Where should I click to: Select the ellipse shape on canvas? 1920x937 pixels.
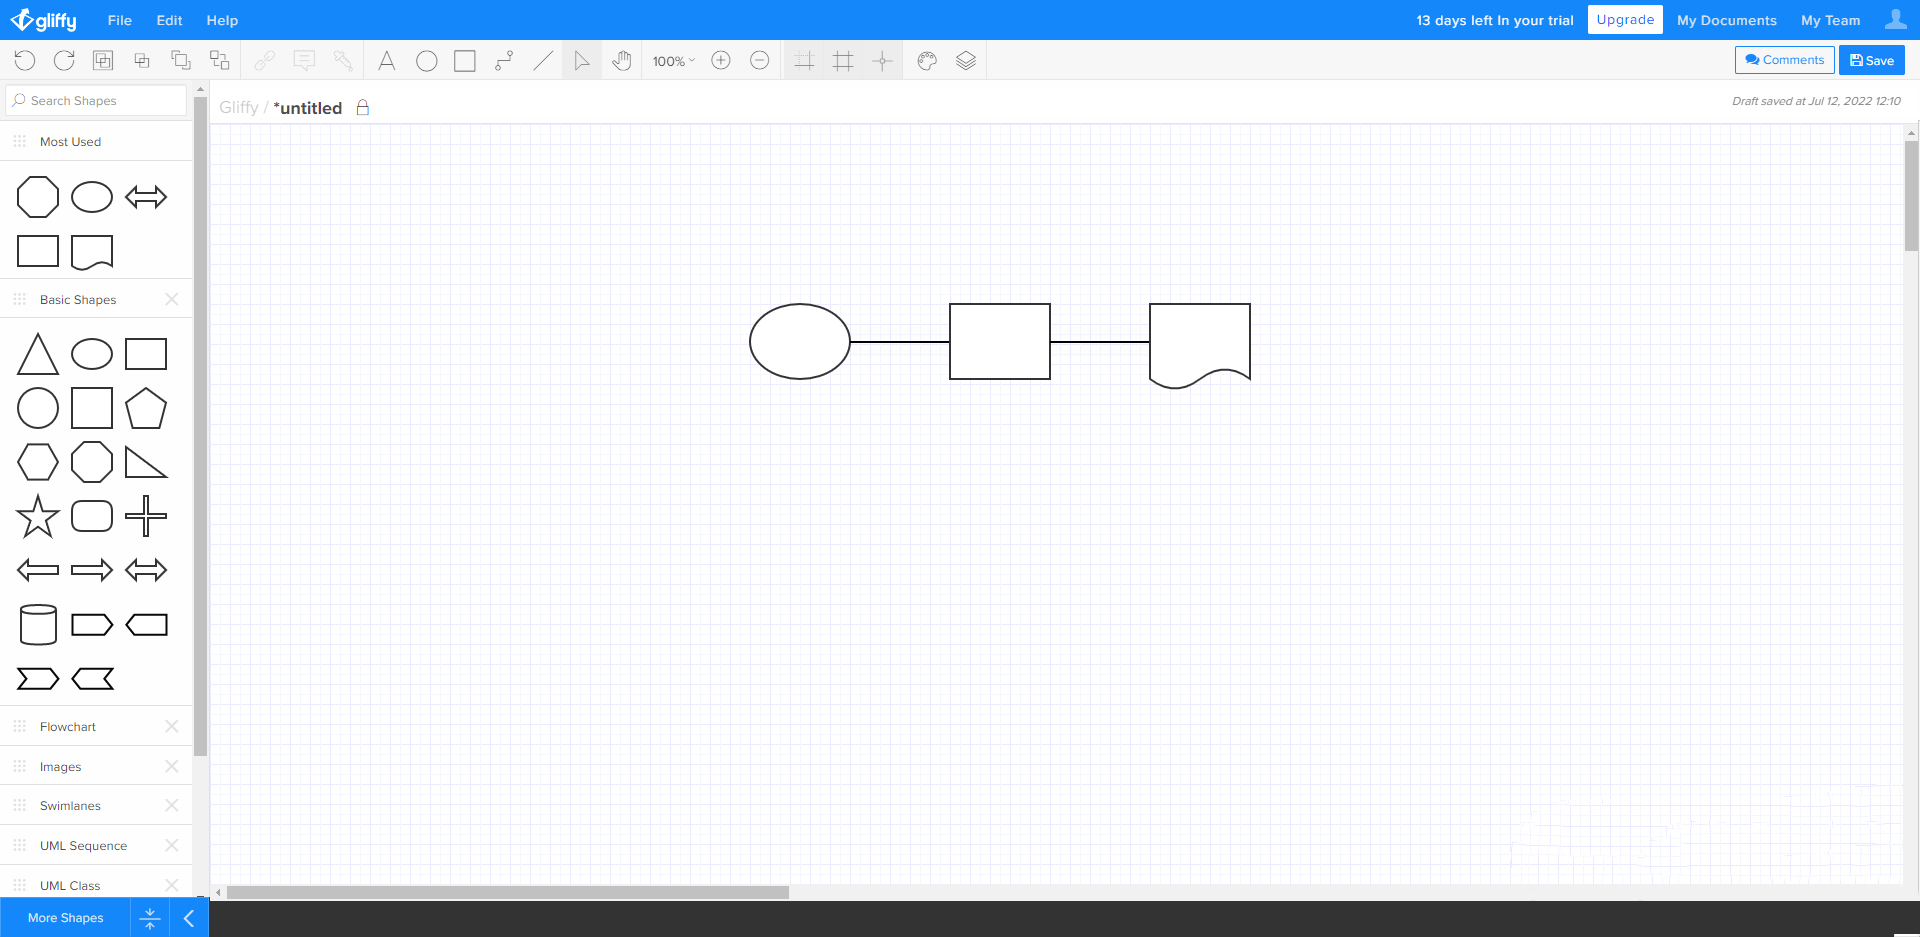(x=800, y=342)
